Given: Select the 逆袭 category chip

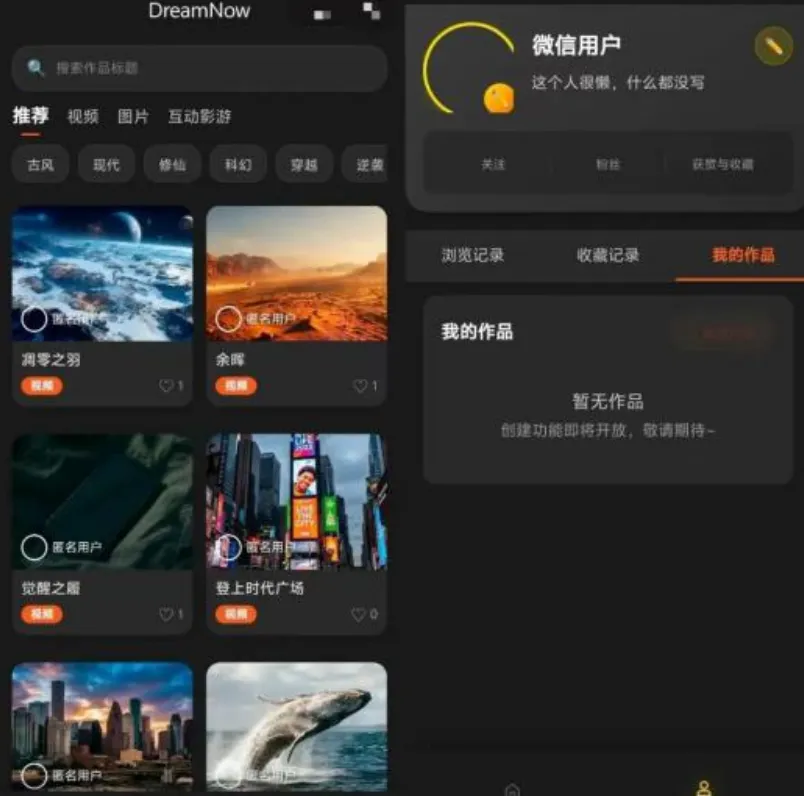Looking at the screenshot, I should point(365,164).
